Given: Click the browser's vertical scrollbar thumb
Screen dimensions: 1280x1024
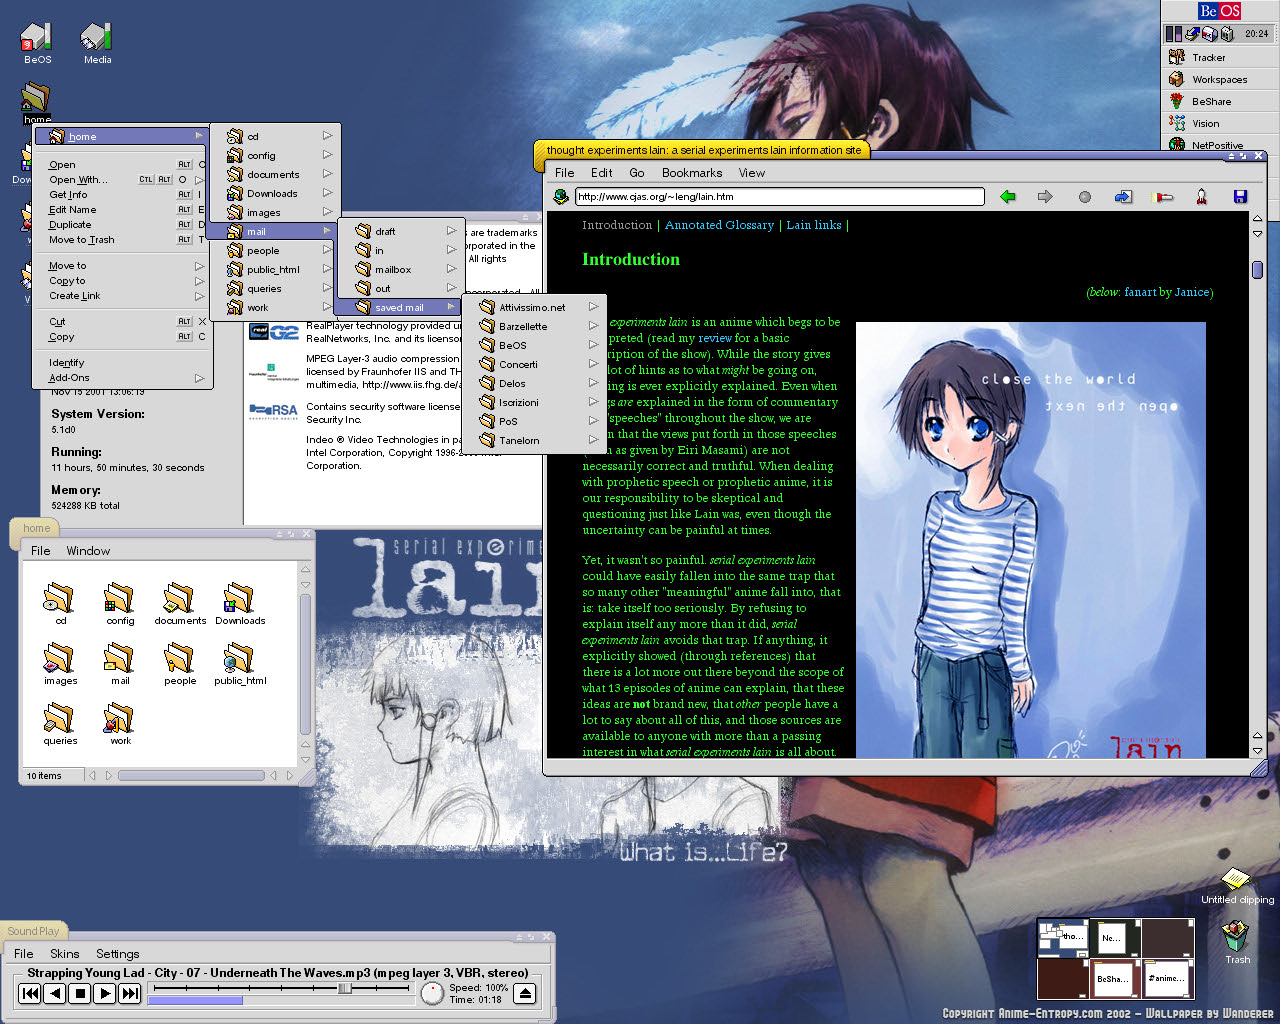Looking at the screenshot, I should point(1257,270).
